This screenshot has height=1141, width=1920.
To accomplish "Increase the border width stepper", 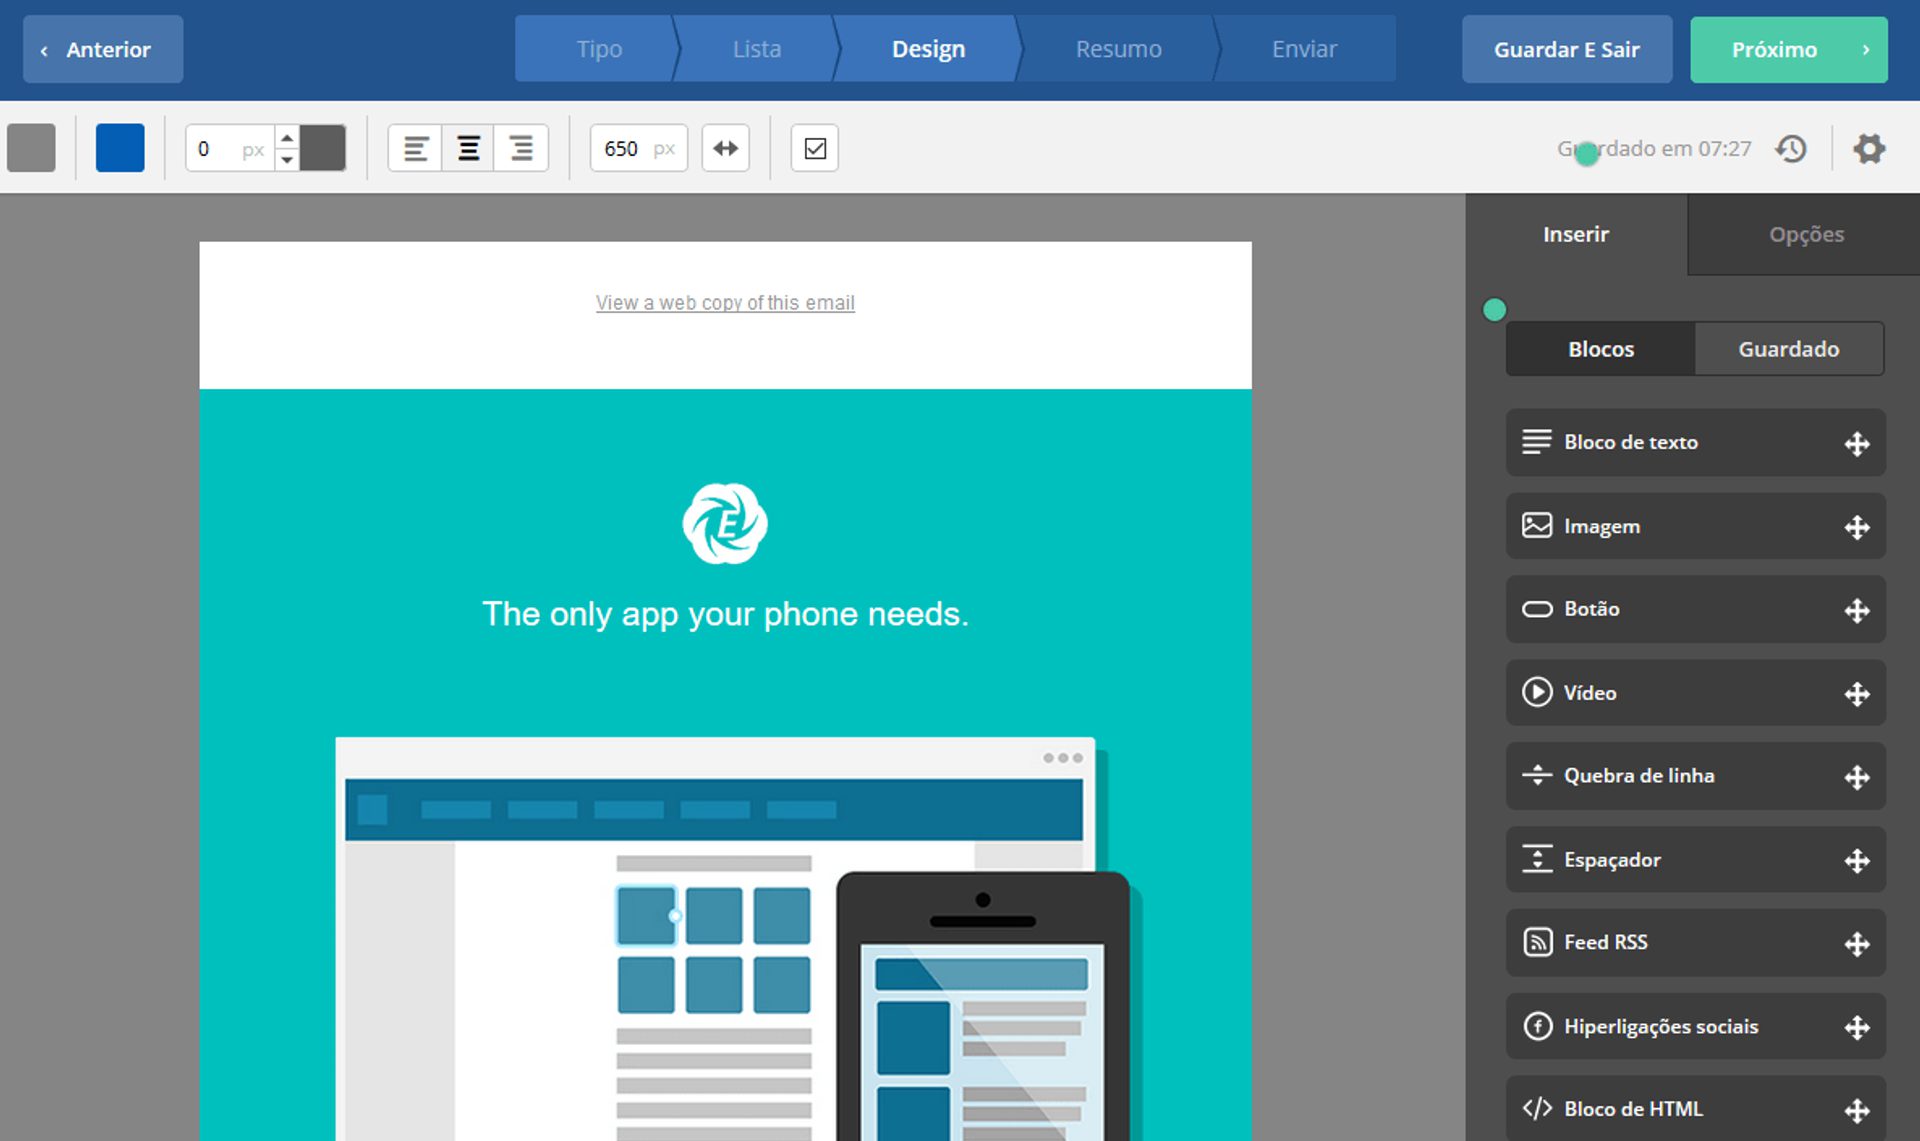I will click(x=287, y=138).
